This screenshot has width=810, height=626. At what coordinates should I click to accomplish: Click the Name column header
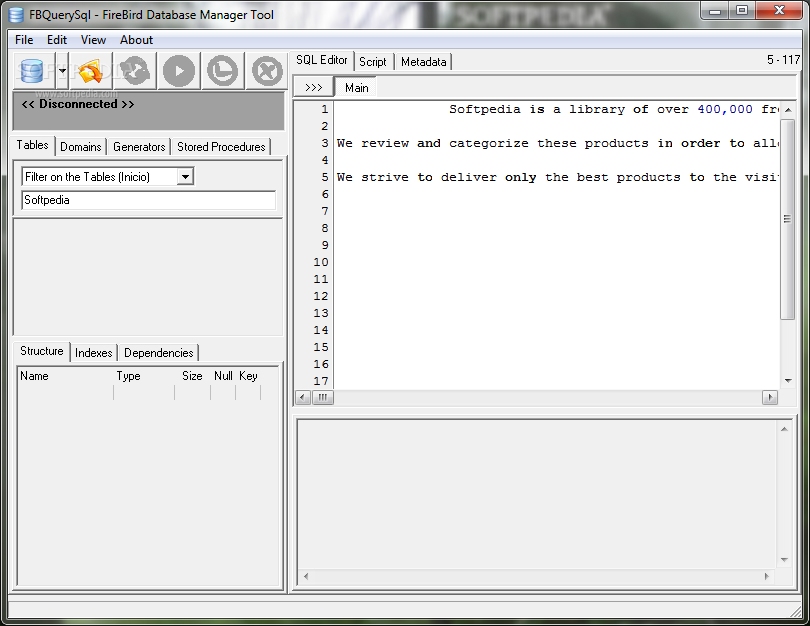(x=66, y=377)
